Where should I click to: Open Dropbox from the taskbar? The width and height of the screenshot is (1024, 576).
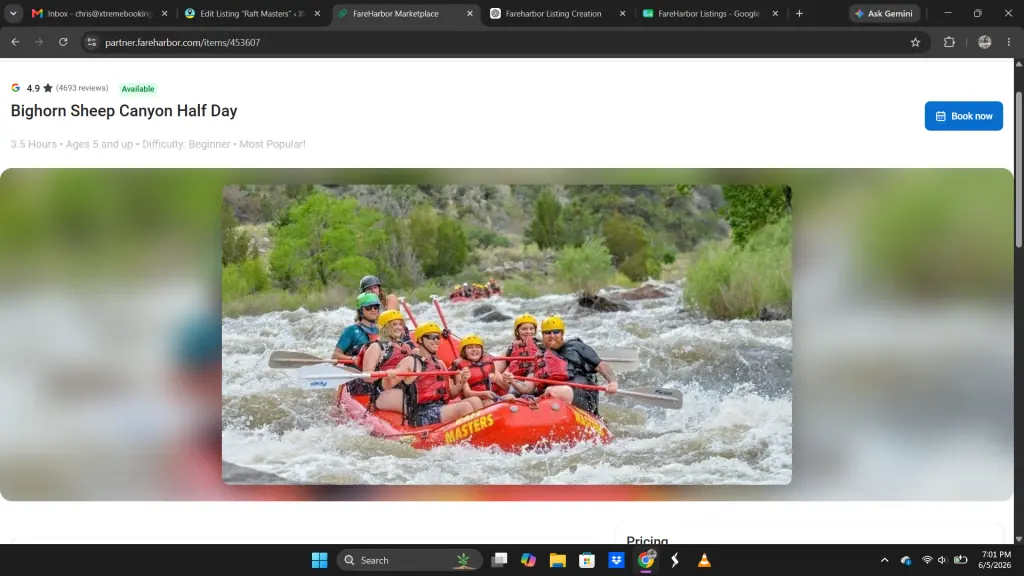(616, 560)
